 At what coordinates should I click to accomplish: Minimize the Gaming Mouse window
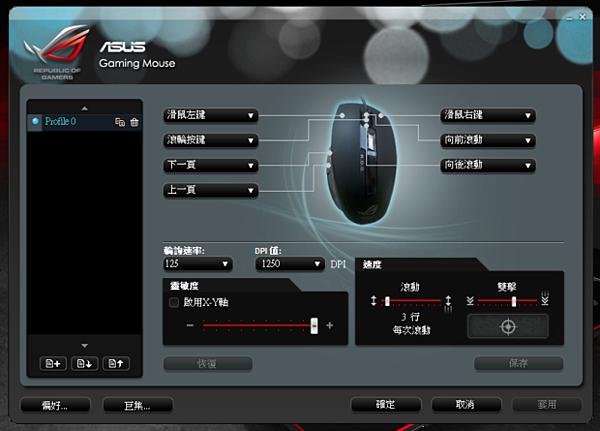tap(569, 18)
